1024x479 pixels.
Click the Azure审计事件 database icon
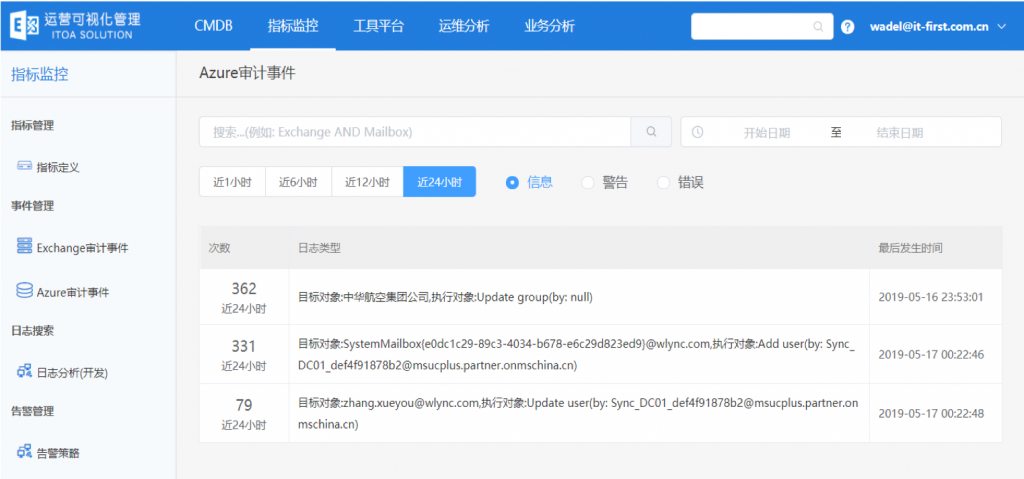[x=24, y=290]
